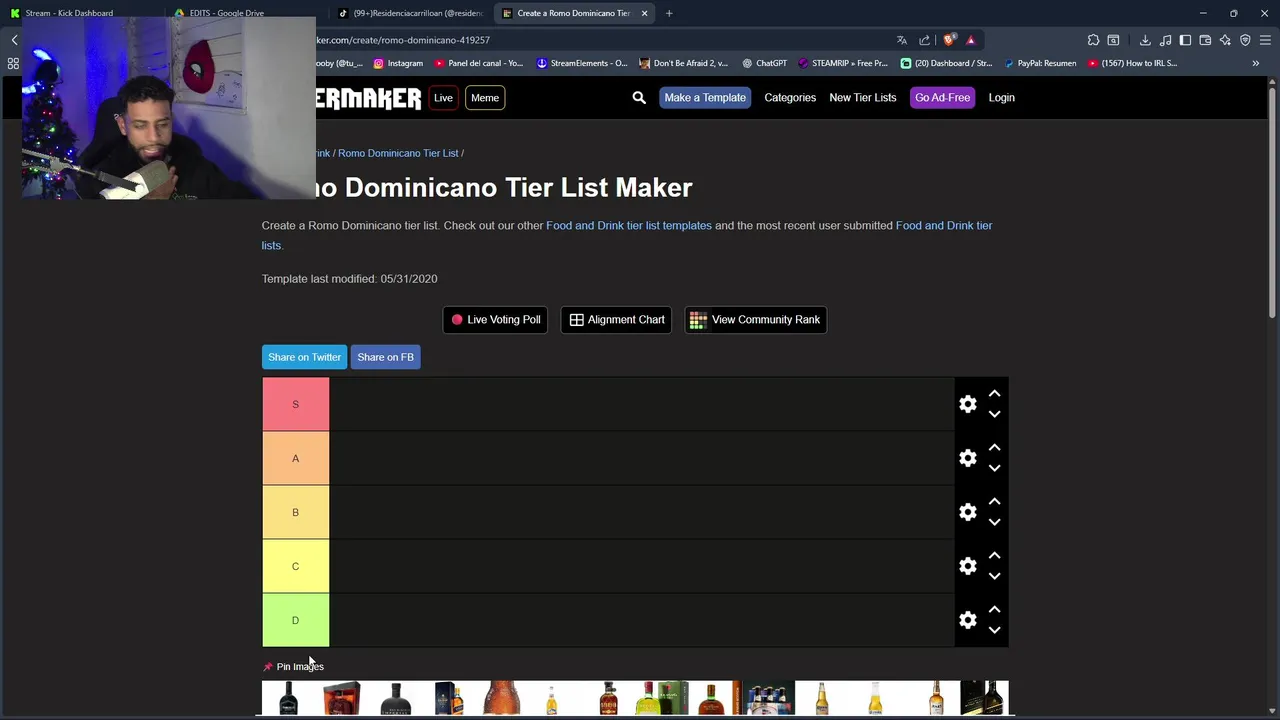Image resolution: width=1280 pixels, height=720 pixels.
Task: Click the Brave Rewards triangle icon
Action: 970,40
